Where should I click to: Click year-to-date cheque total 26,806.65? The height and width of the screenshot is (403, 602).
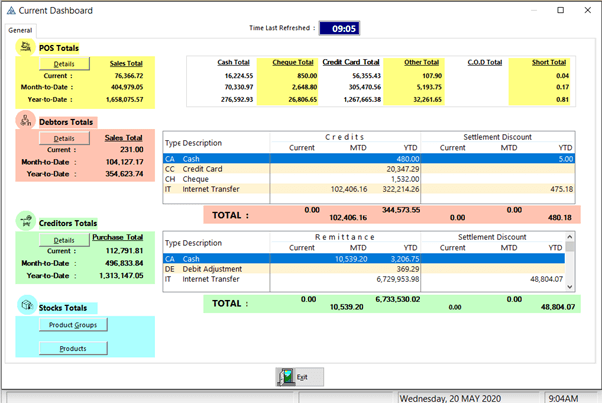tap(303, 99)
